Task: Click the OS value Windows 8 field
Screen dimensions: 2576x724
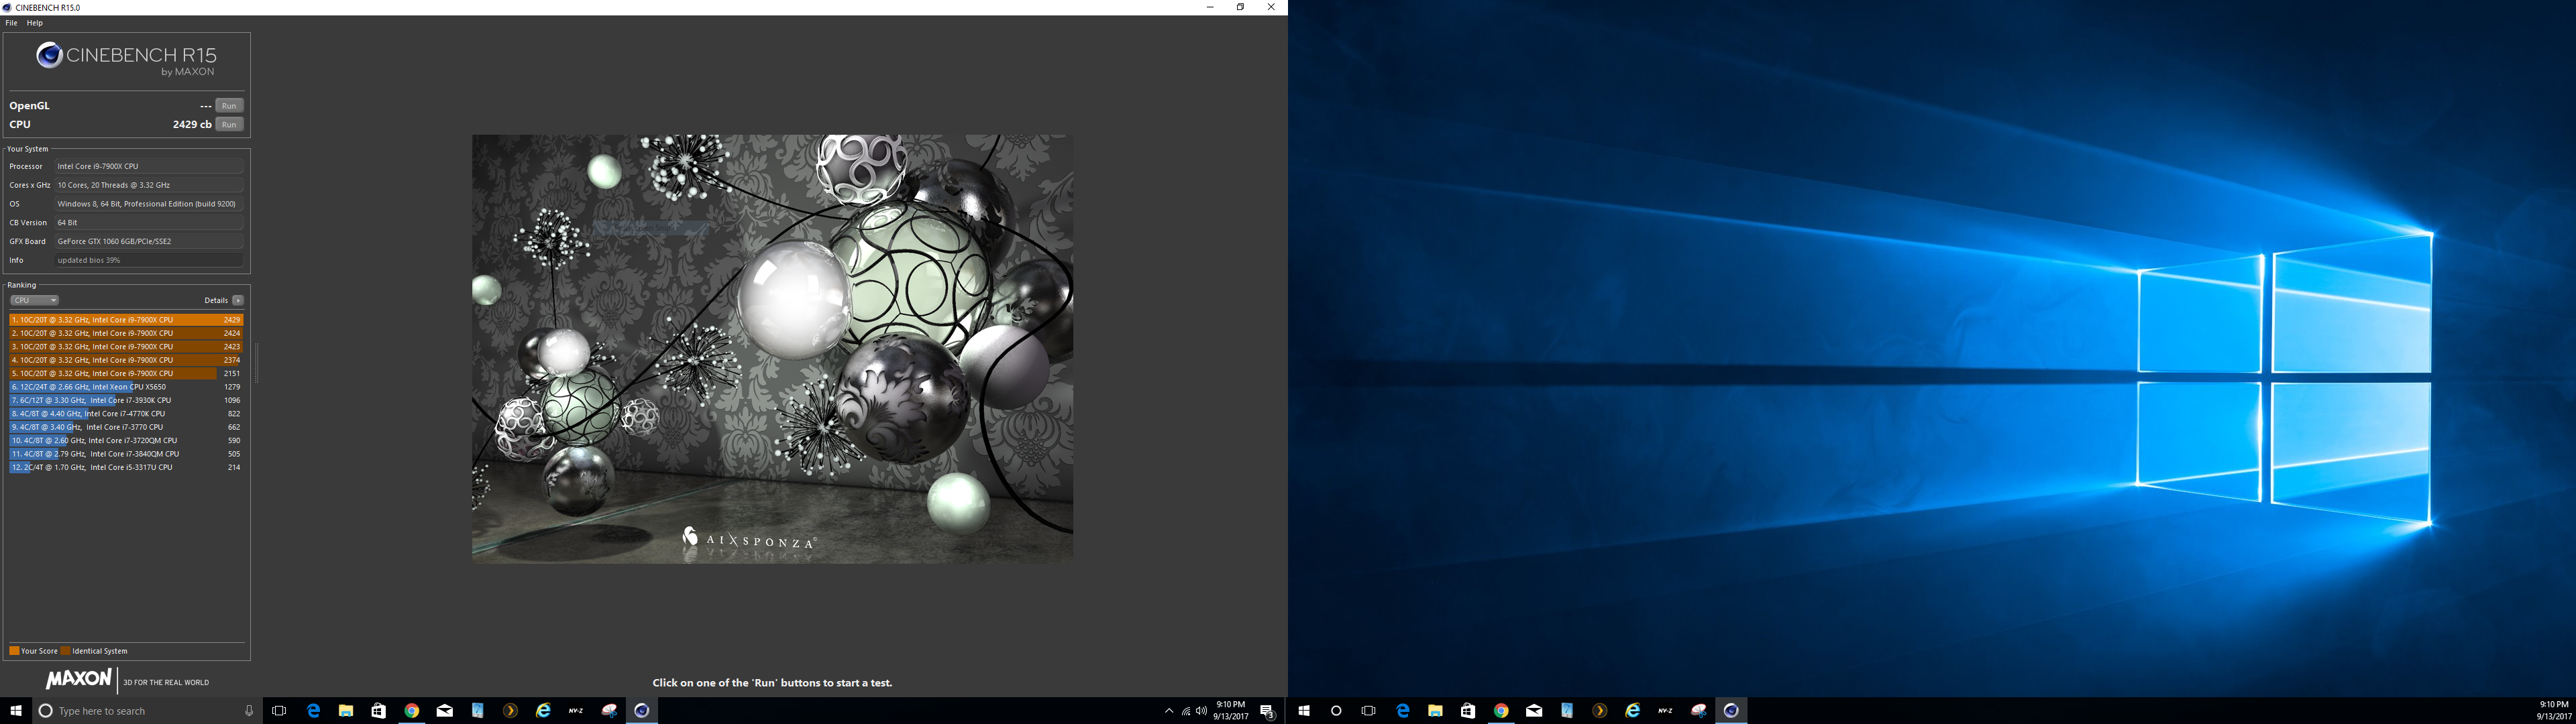Action: (149, 204)
